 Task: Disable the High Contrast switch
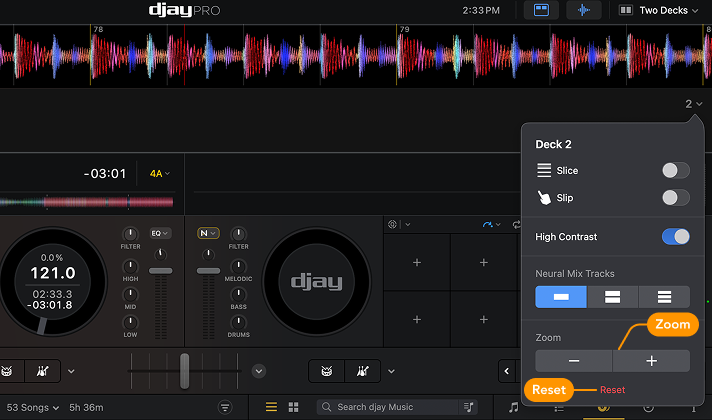point(676,237)
